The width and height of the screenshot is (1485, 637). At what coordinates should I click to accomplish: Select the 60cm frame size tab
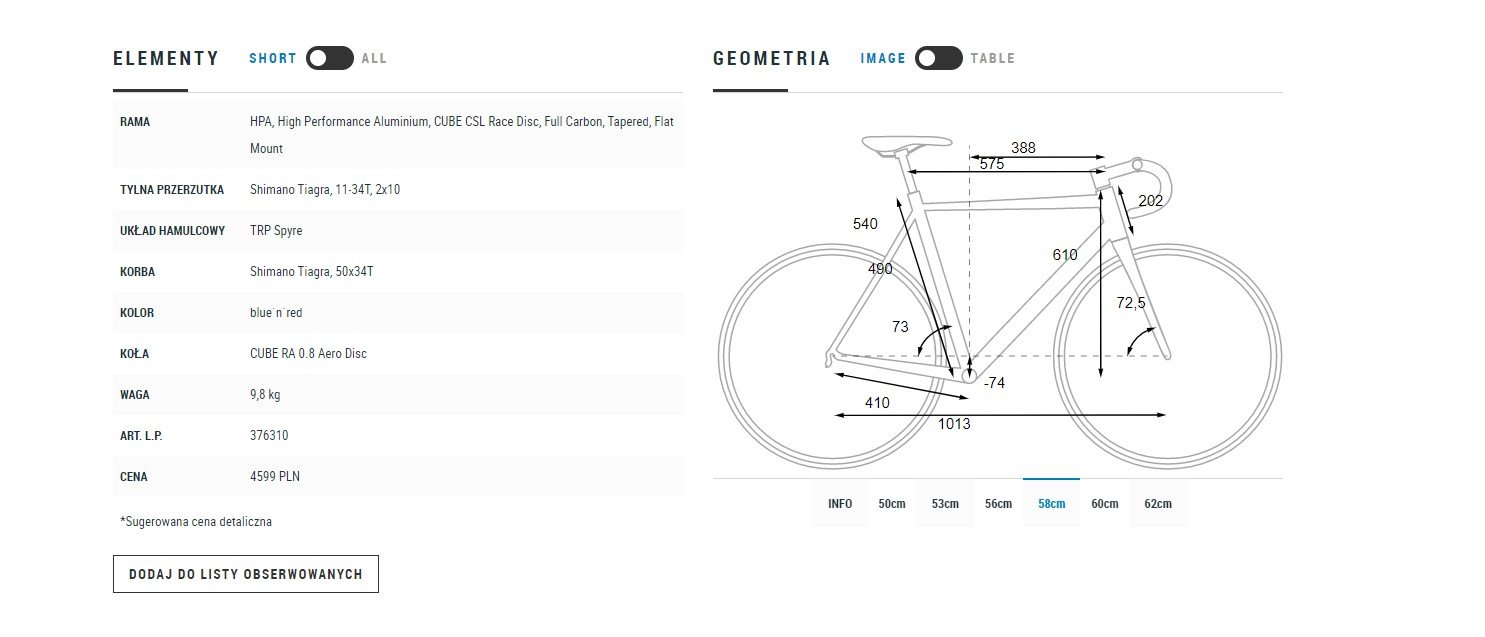[1105, 503]
